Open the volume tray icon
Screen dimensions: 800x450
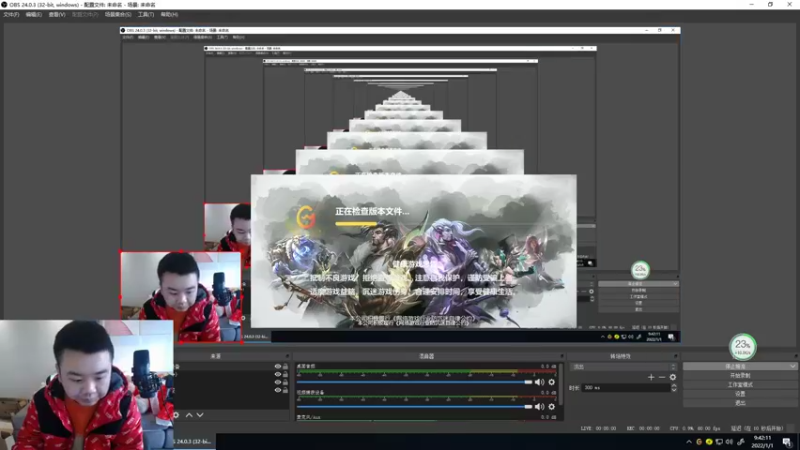click(x=729, y=442)
